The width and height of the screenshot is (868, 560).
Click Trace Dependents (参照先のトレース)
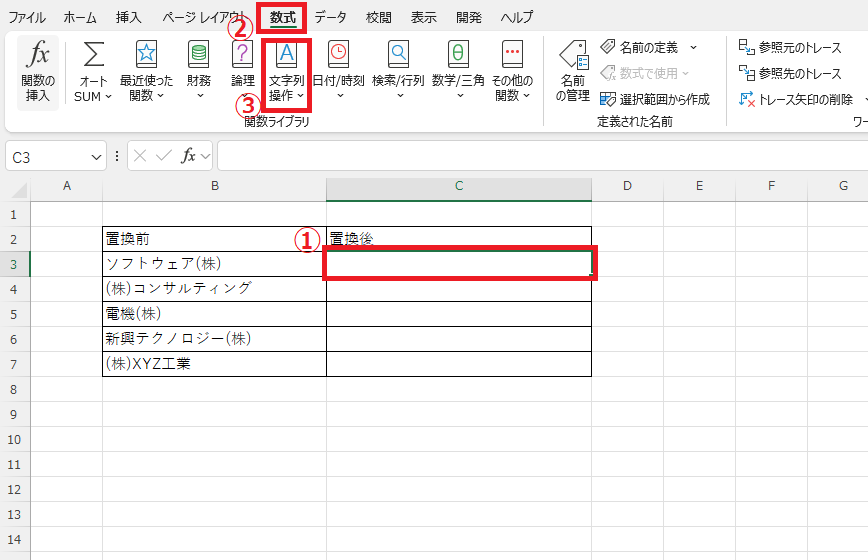[790, 73]
